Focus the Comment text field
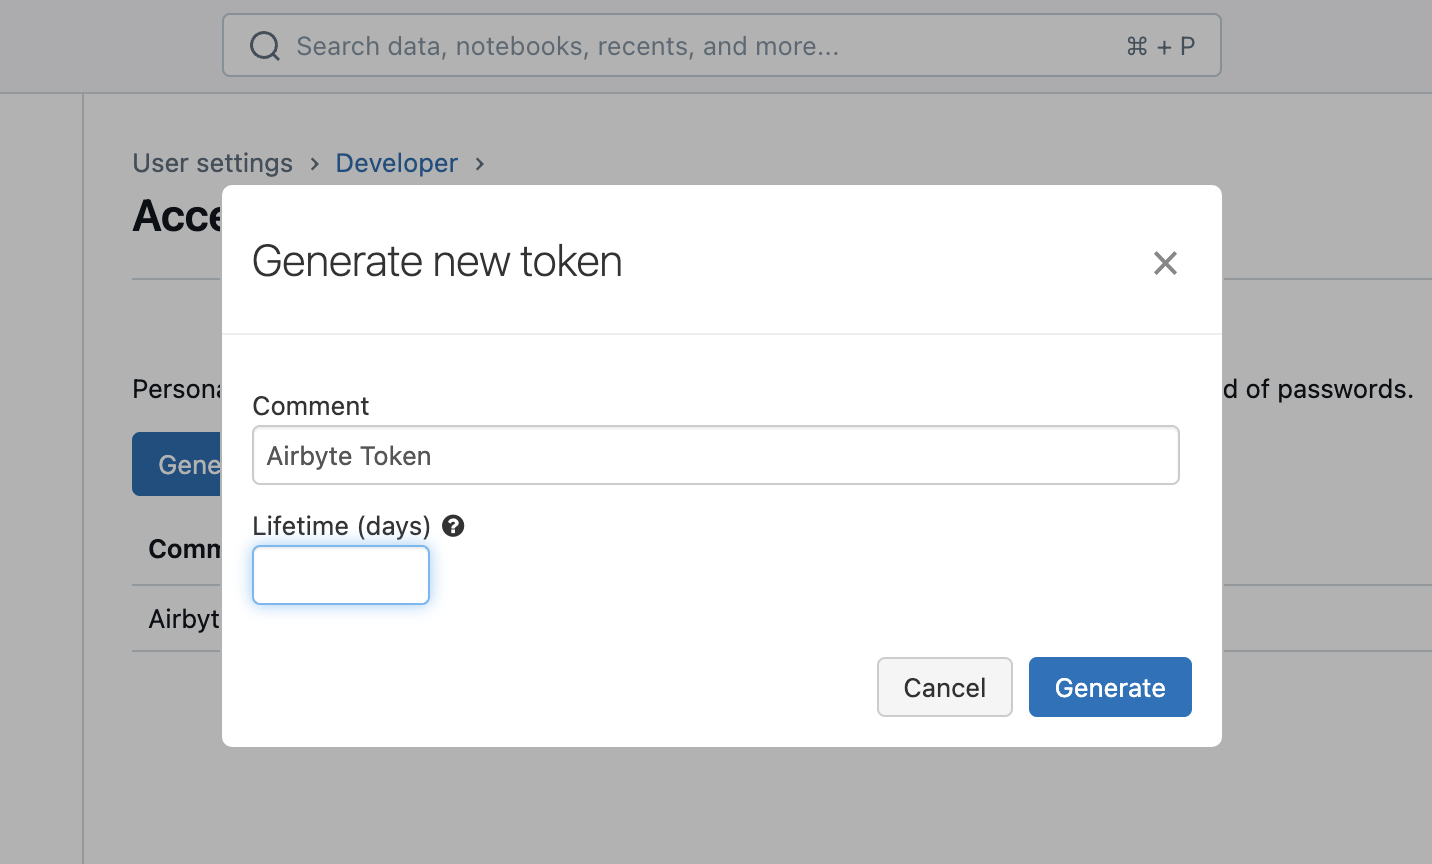This screenshot has width=1432, height=864. tap(715, 456)
